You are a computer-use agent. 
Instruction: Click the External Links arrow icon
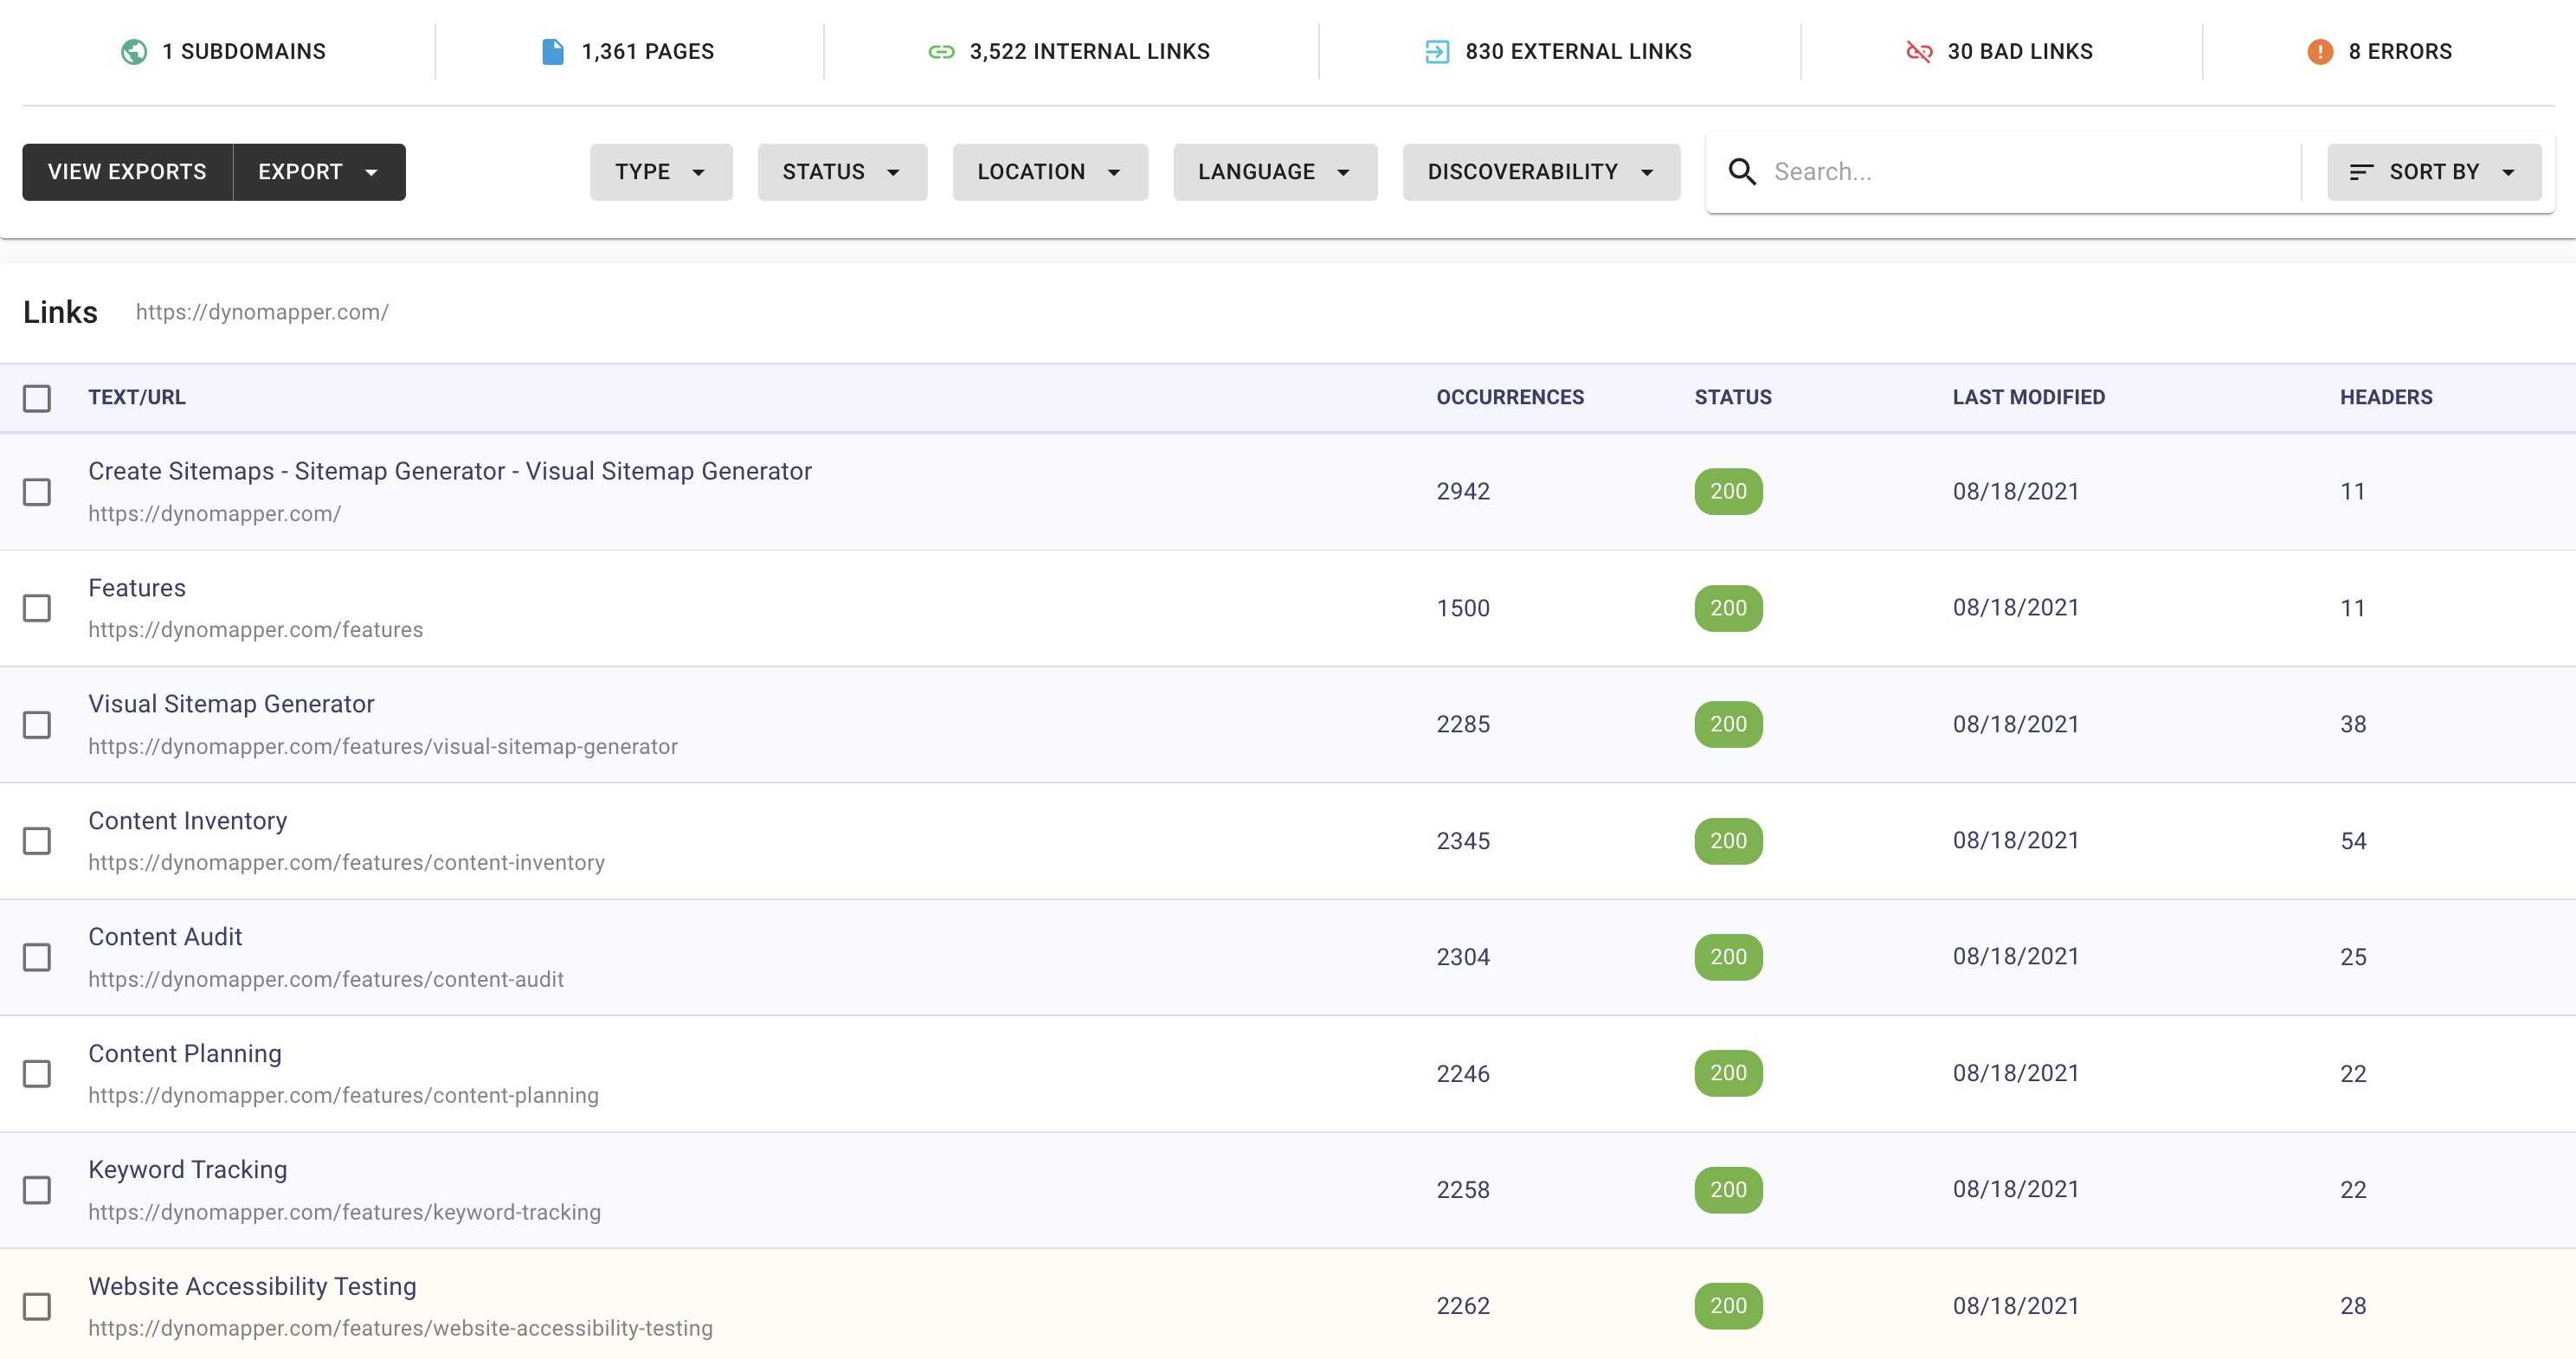tap(1436, 51)
